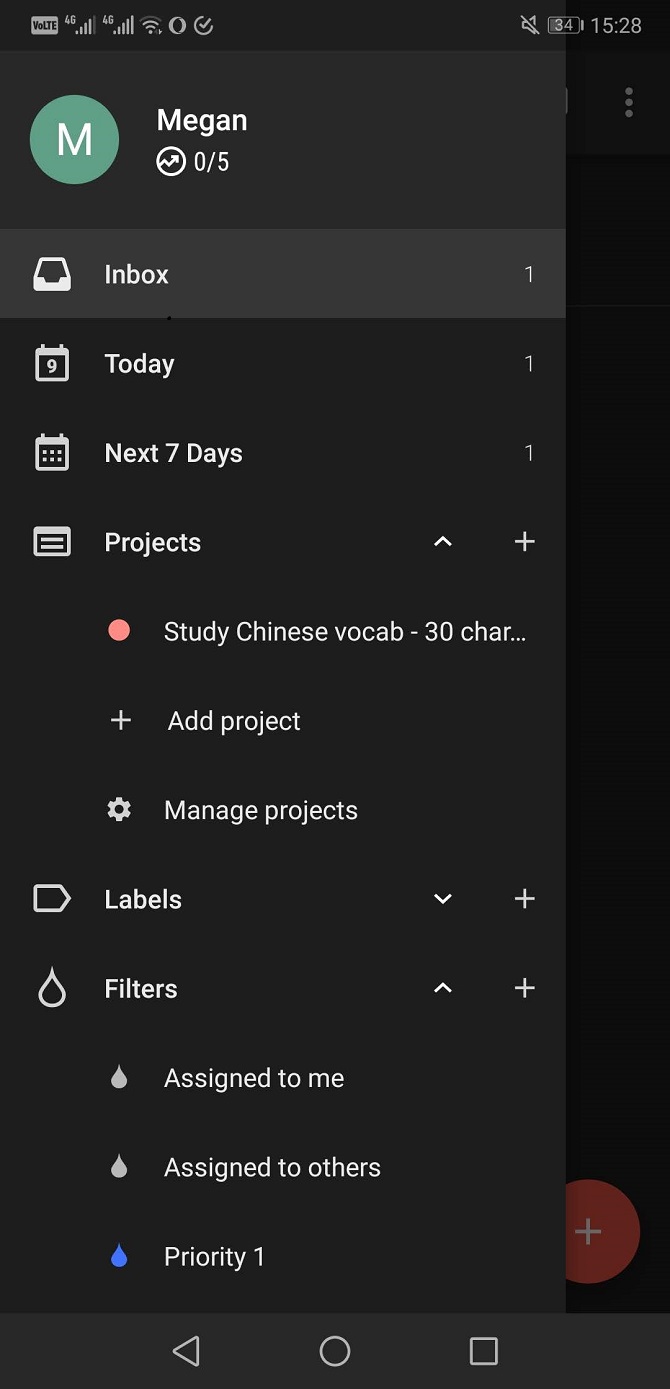Tap the red project color dot

[x=119, y=631]
